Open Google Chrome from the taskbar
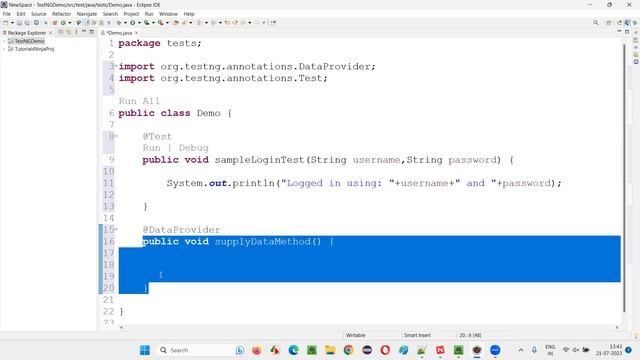The image size is (640, 360). [x=348, y=350]
